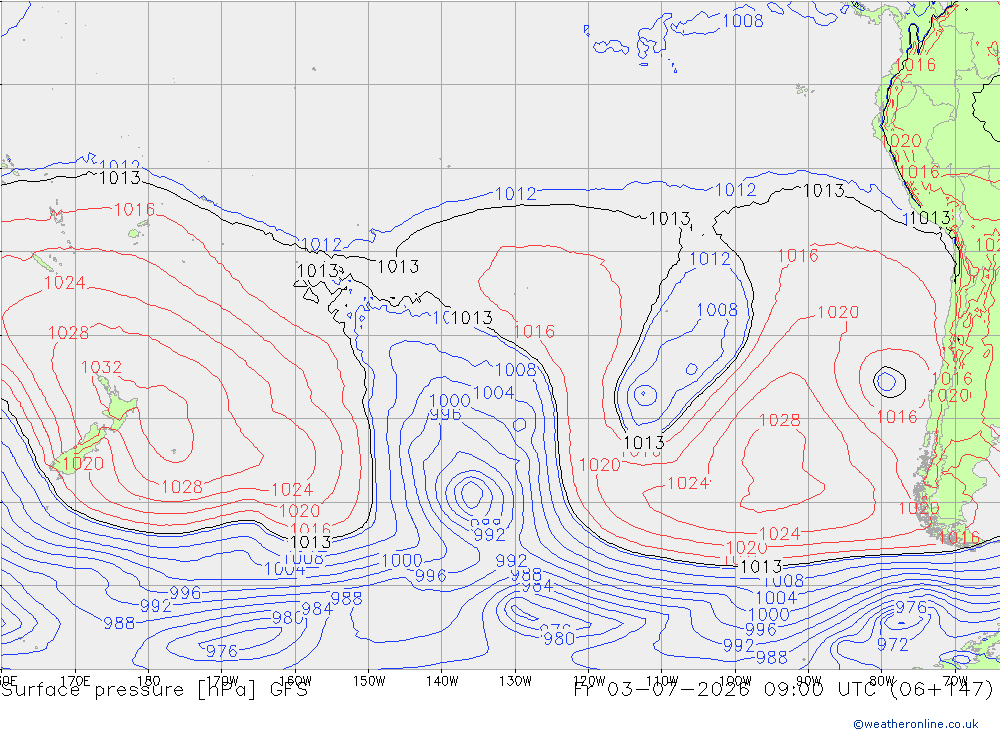Click the "150W" longitude axis label
Image resolution: width=1000 pixels, height=733 pixels.
[369, 681]
